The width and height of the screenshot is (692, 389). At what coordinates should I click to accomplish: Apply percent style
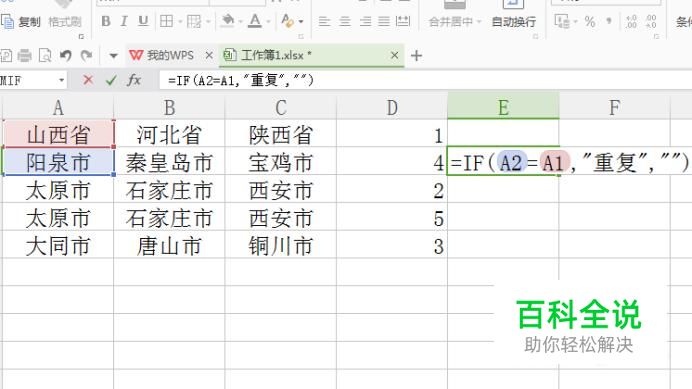590,21
